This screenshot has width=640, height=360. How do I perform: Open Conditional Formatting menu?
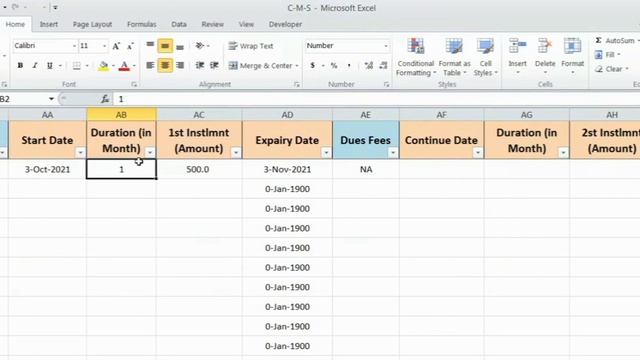(416, 57)
